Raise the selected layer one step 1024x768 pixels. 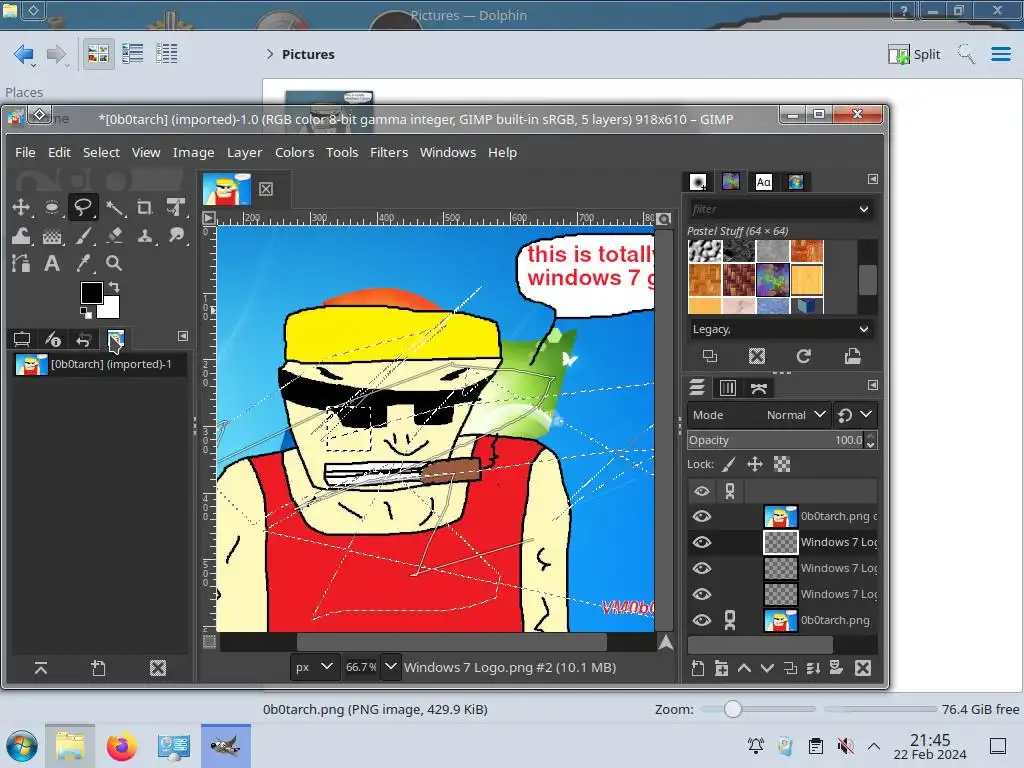pos(744,668)
